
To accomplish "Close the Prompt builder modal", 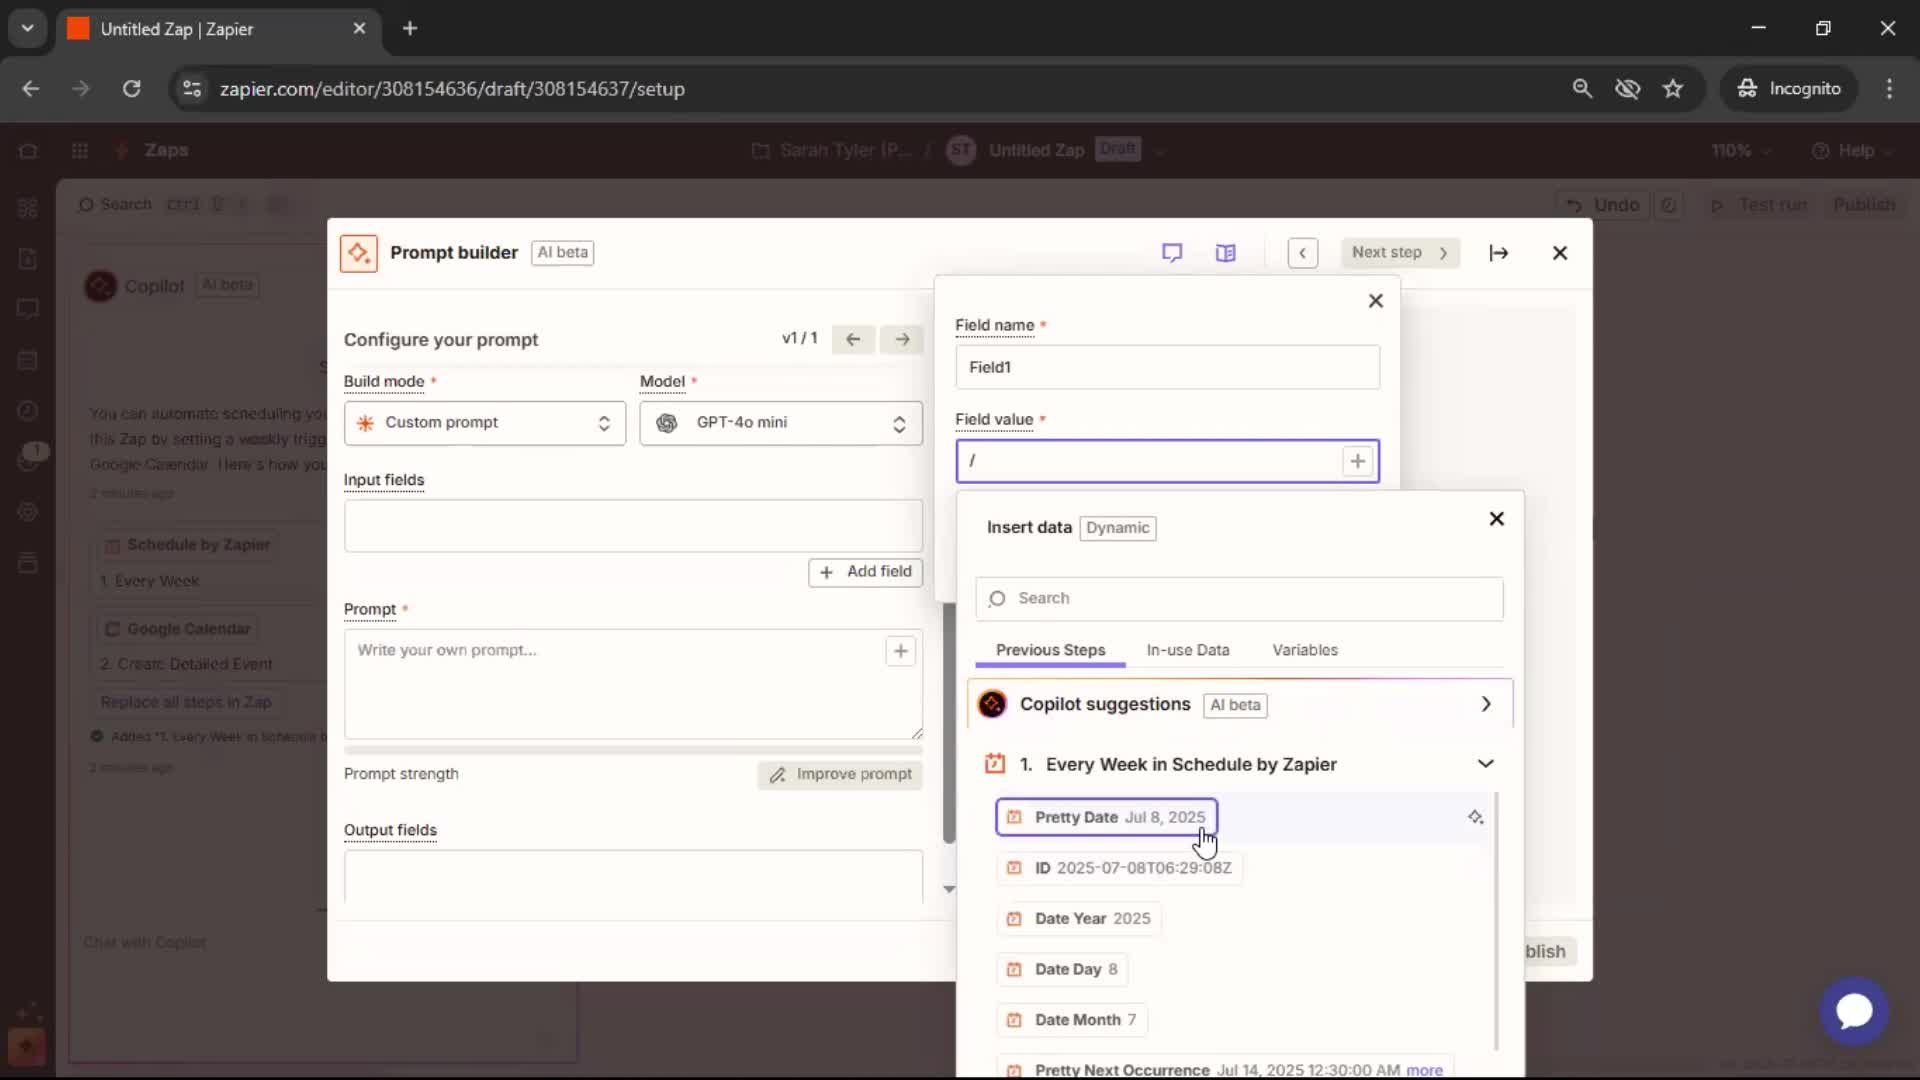I will [1560, 253].
